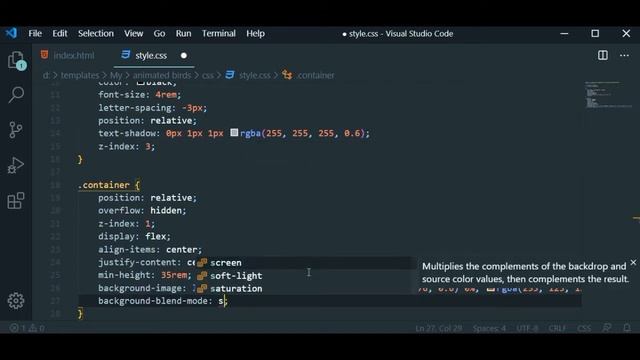Viewport: 640px width, 360px height.
Task: Open the Extensions view
Action: (16, 201)
